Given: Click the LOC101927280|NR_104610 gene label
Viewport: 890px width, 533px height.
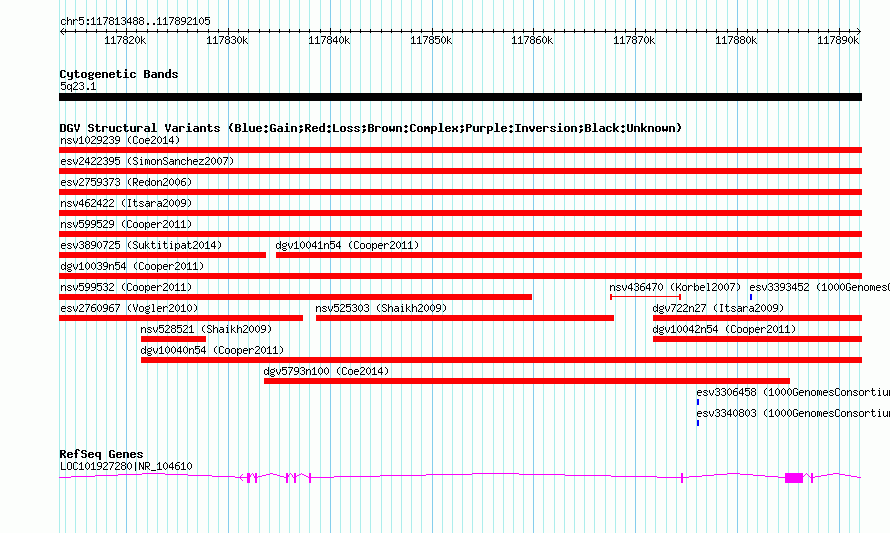Looking at the screenshot, I should click(126, 466).
